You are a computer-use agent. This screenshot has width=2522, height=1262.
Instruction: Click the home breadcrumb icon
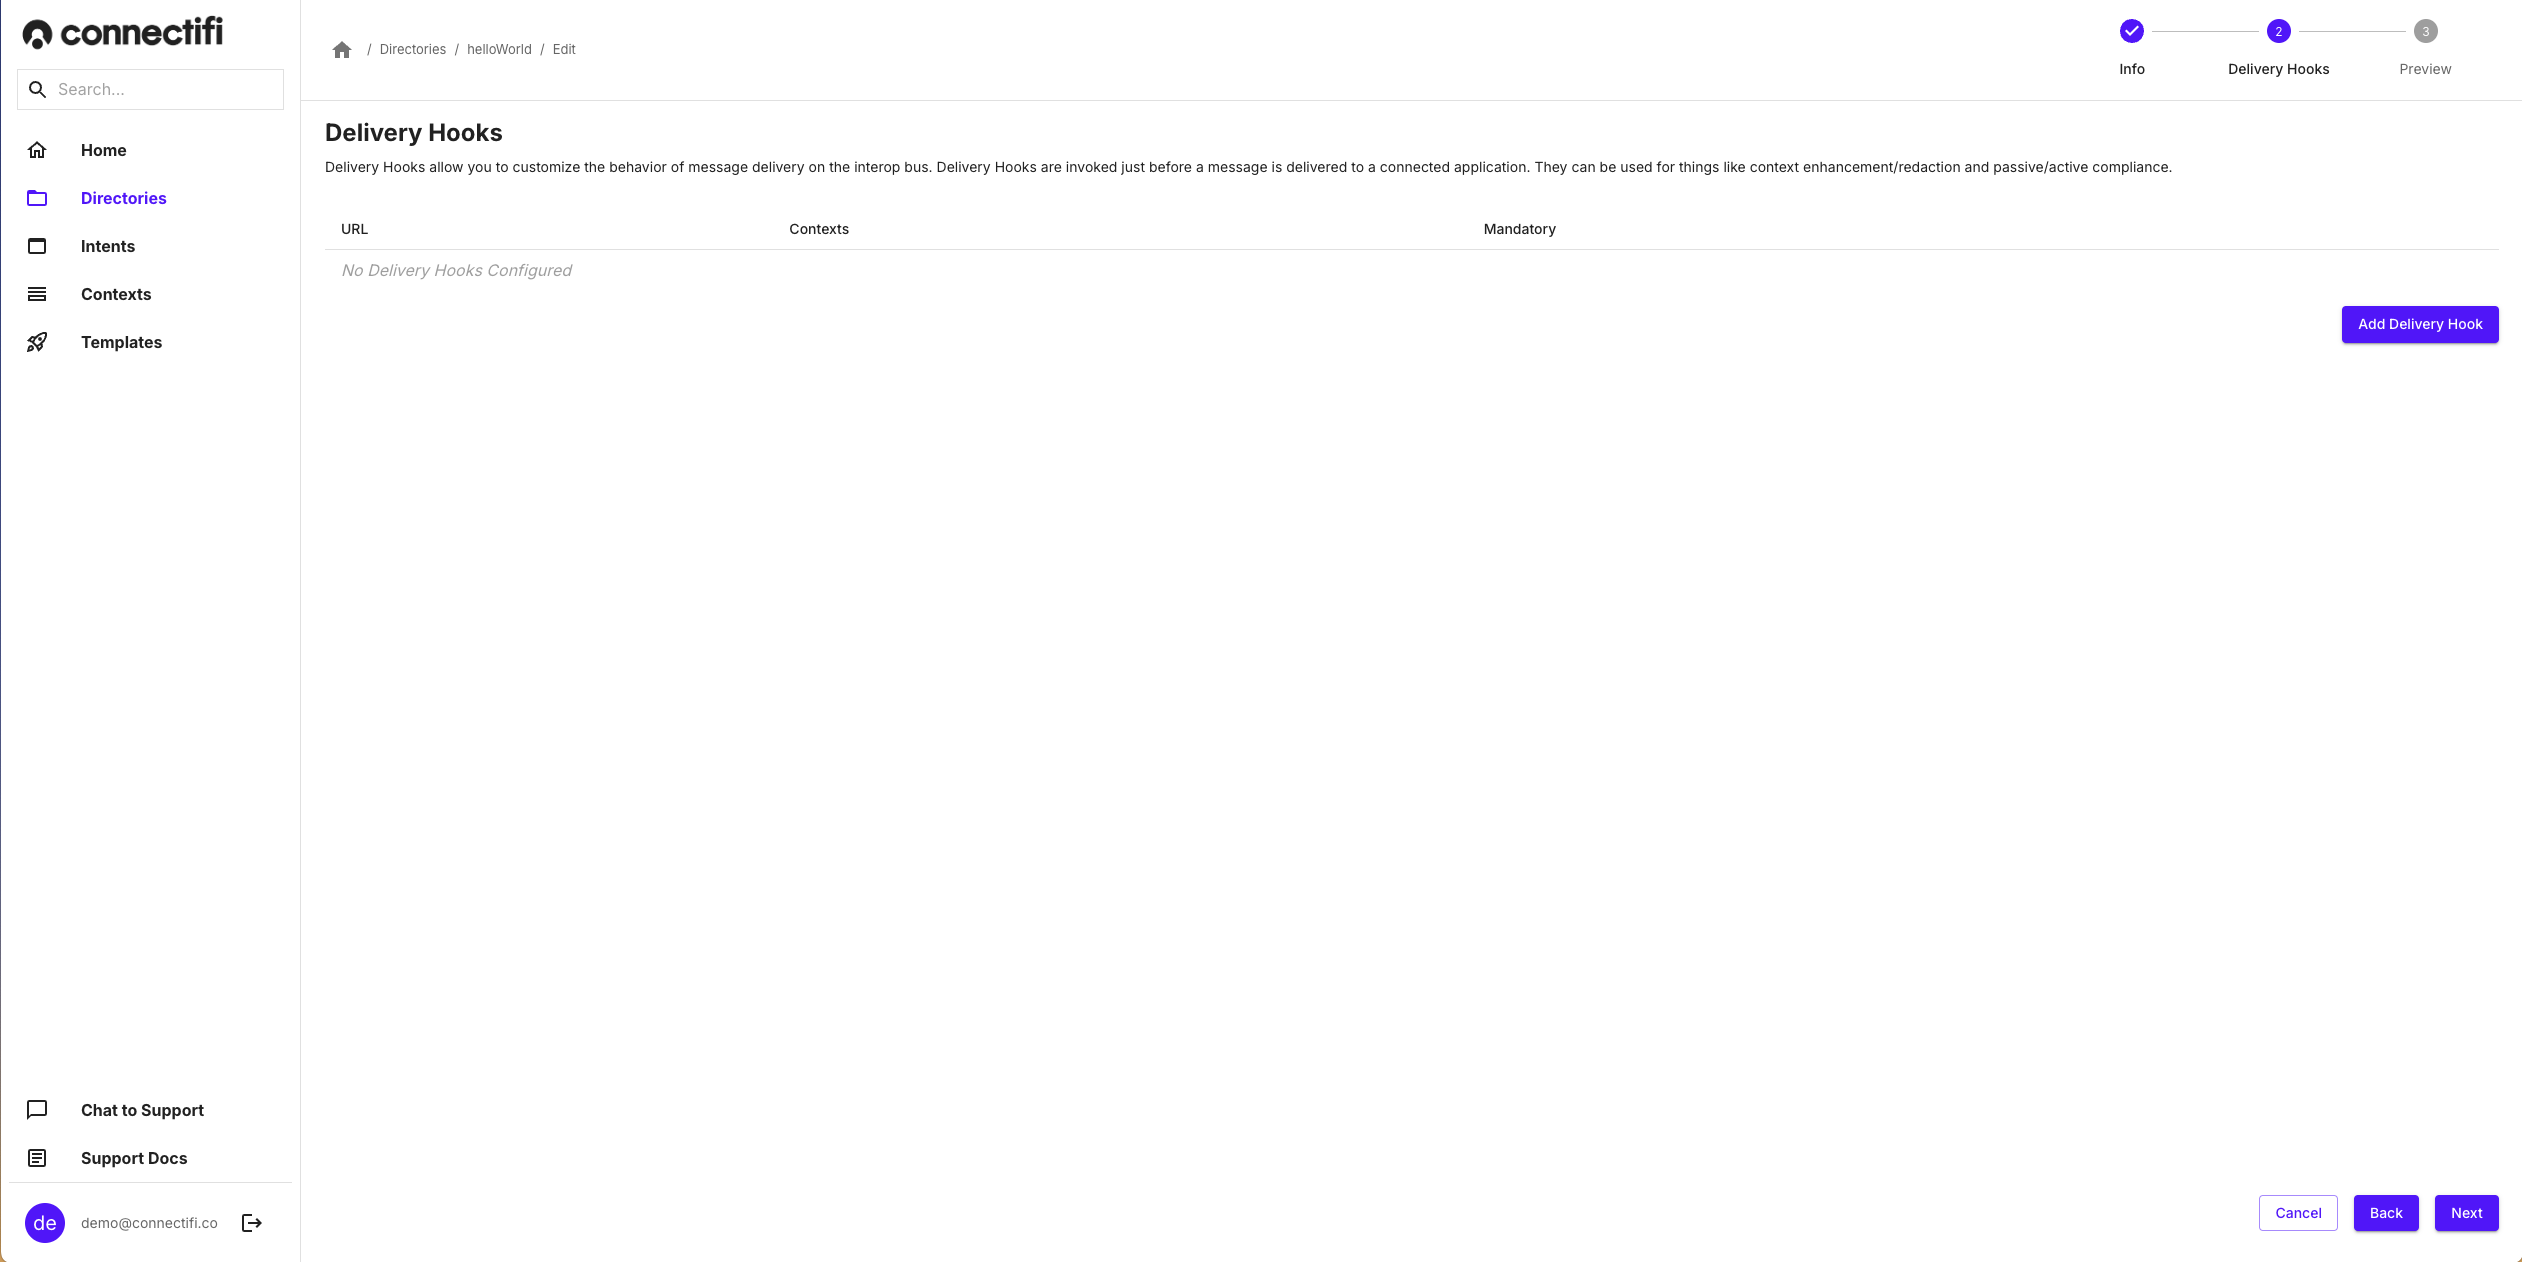343,48
